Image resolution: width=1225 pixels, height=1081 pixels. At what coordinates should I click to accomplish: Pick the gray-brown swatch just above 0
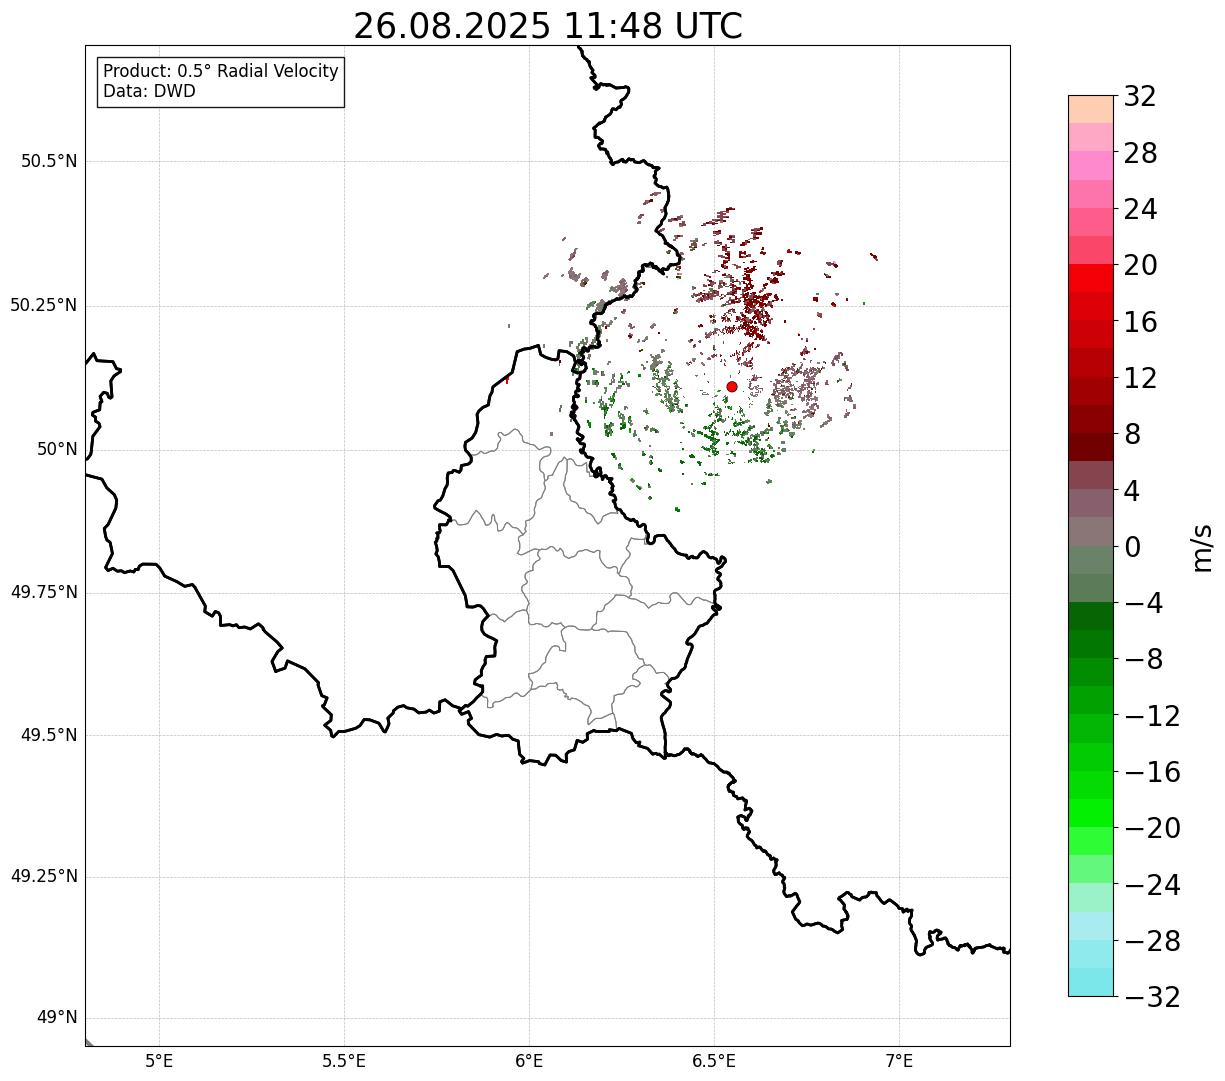[x=1090, y=531]
